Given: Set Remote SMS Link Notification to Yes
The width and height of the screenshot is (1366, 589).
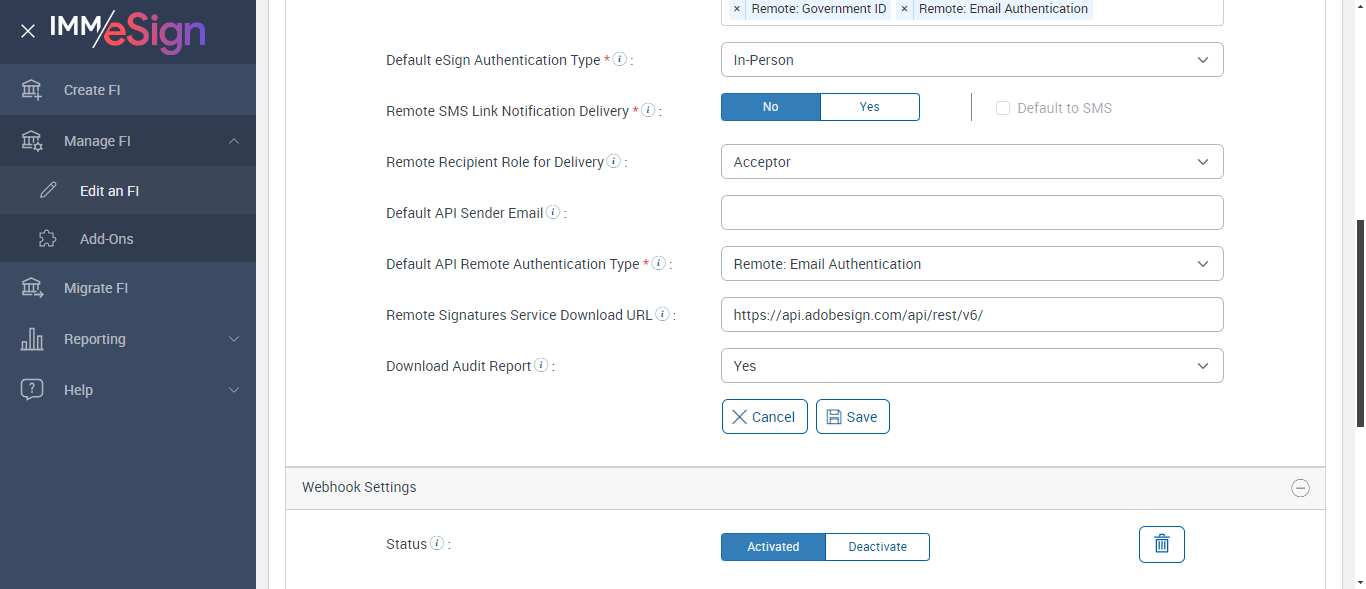Looking at the screenshot, I should point(869,107).
